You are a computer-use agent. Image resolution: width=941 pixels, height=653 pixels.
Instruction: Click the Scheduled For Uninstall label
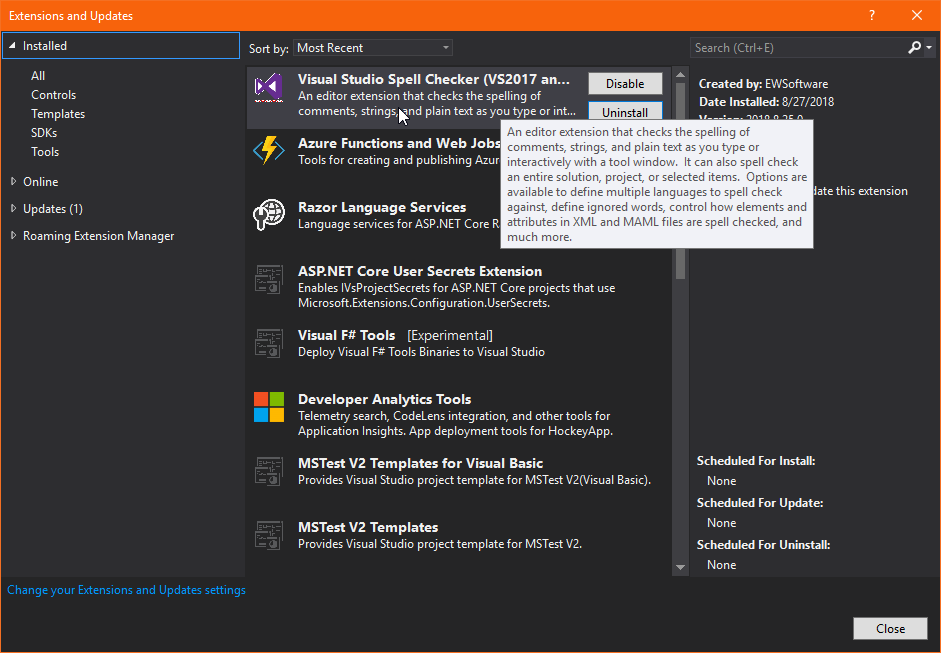[763, 545]
